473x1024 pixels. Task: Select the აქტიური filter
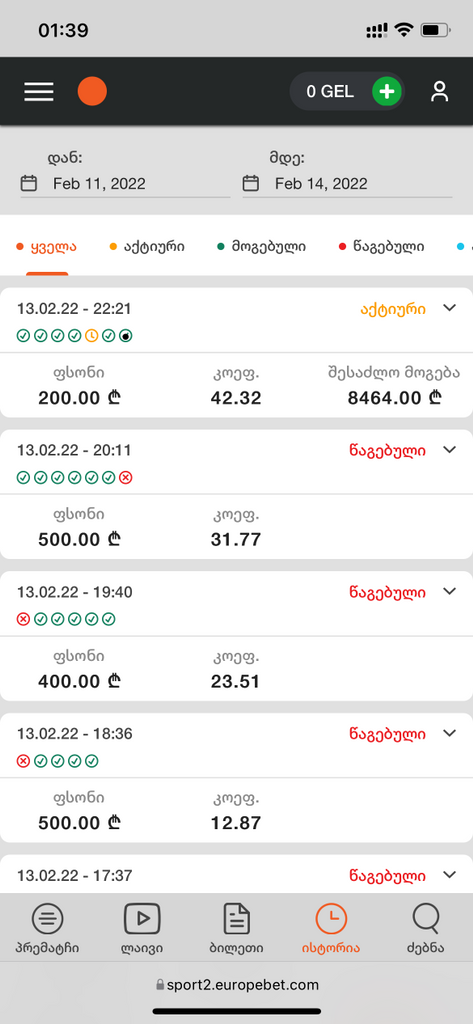point(147,246)
